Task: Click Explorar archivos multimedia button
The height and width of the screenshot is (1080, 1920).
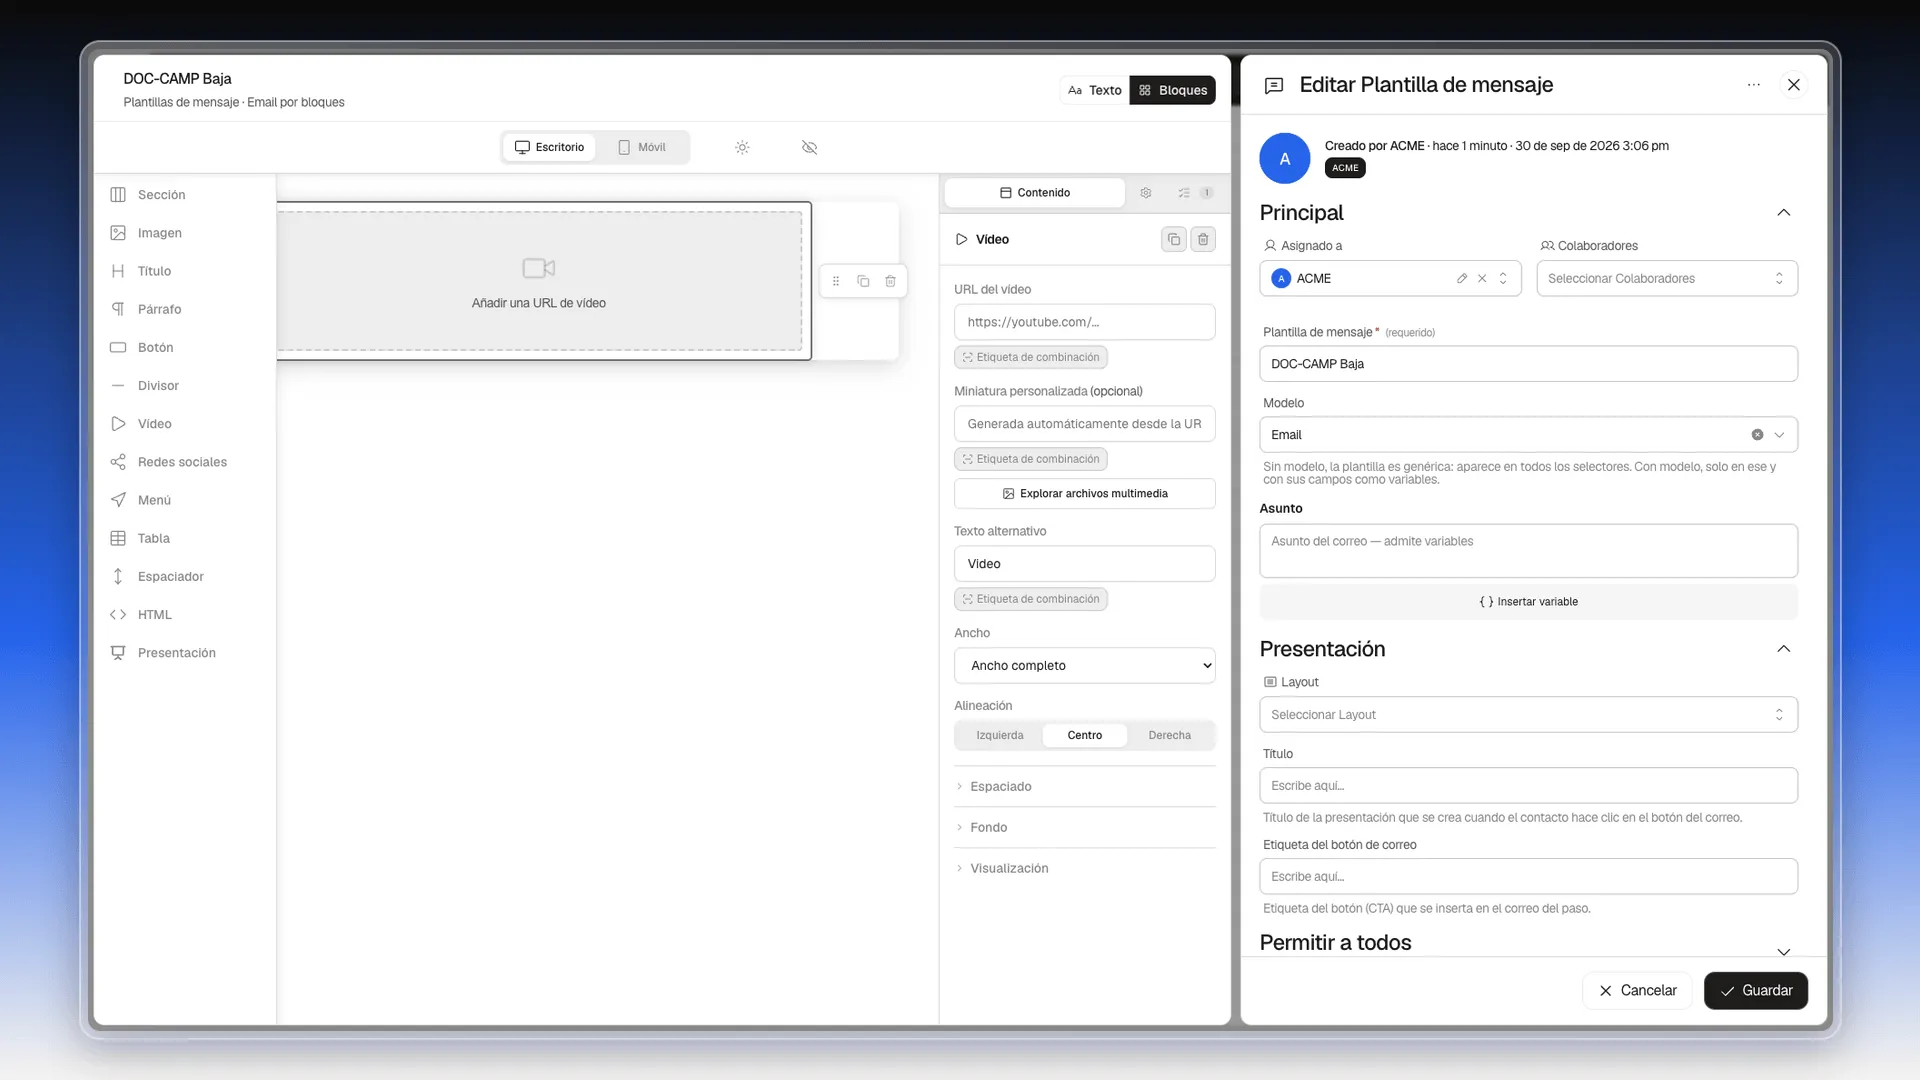Action: click(x=1085, y=494)
